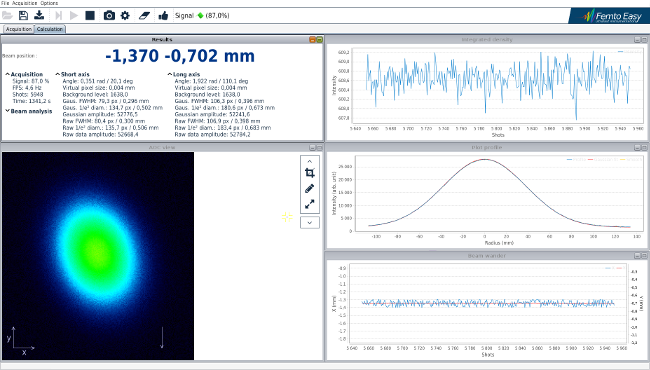Collapse the Long axis section

170,74
